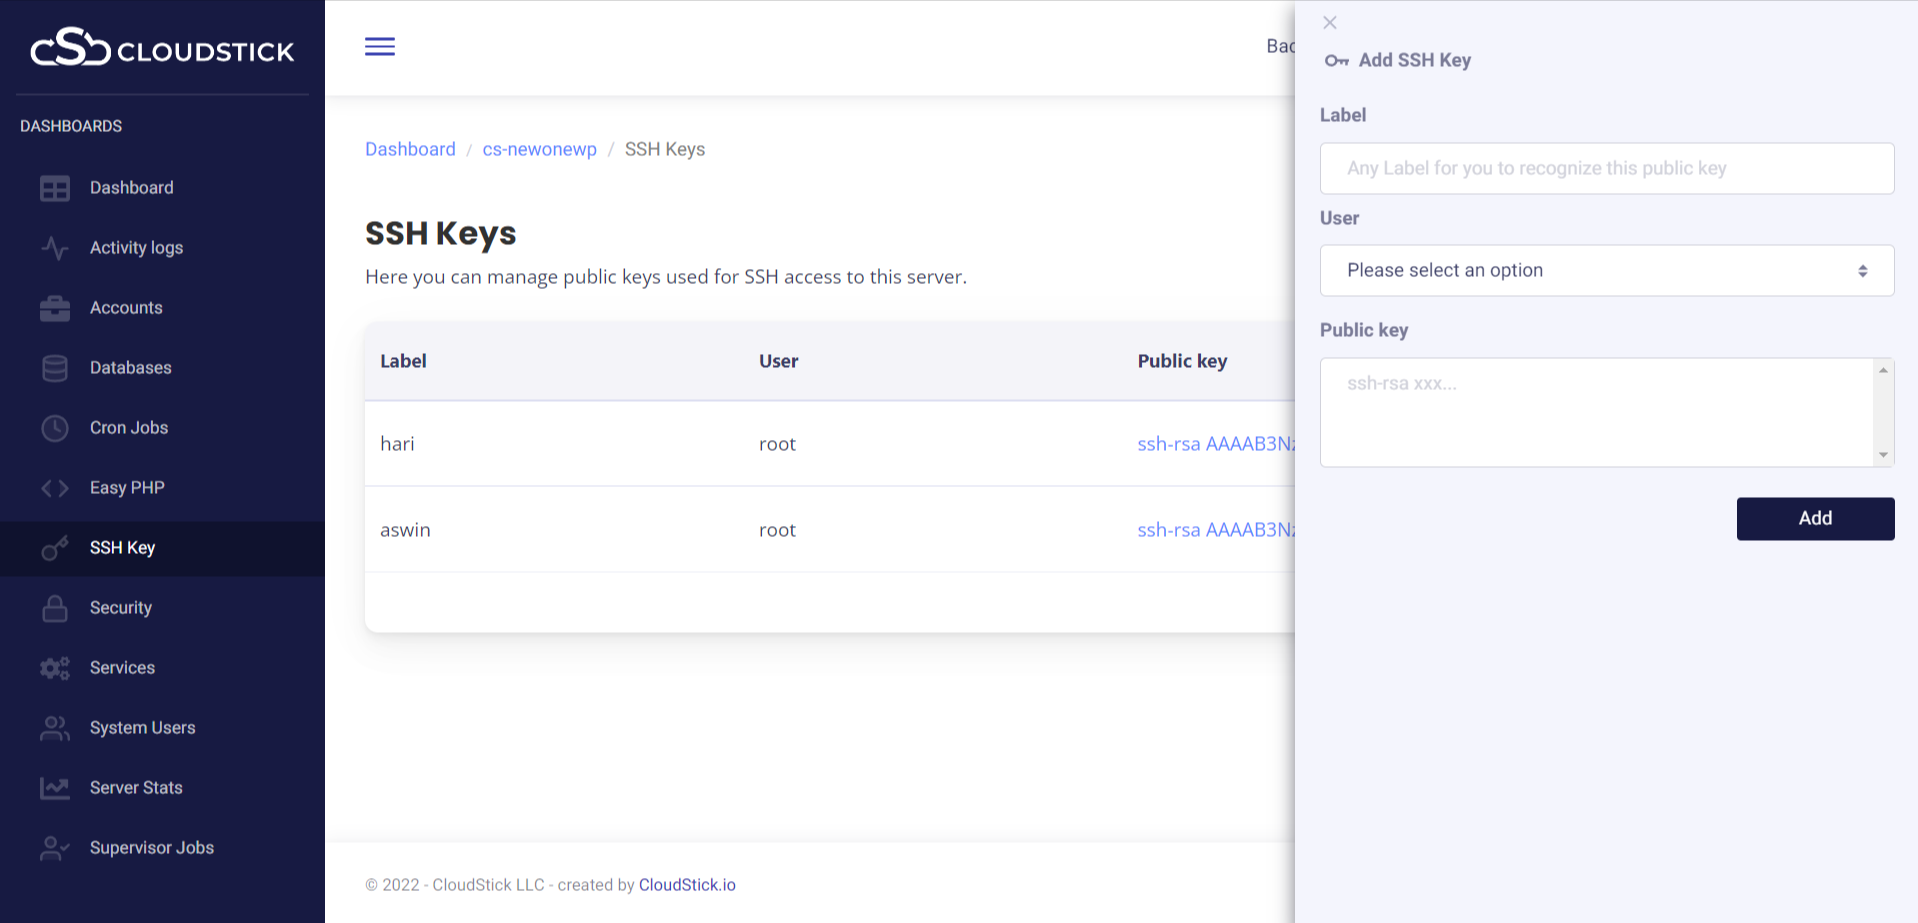
Task: Click the Label input field
Action: point(1606,168)
